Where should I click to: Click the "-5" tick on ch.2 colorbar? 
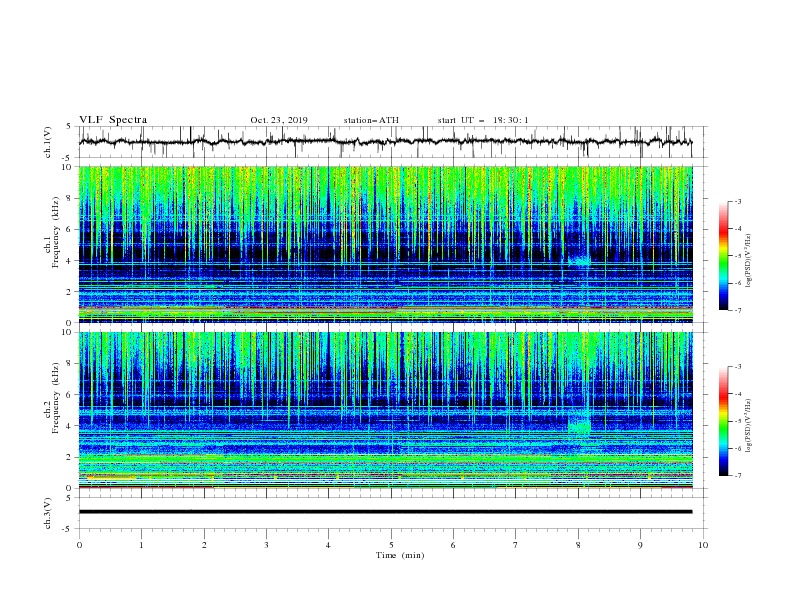(x=738, y=421)
